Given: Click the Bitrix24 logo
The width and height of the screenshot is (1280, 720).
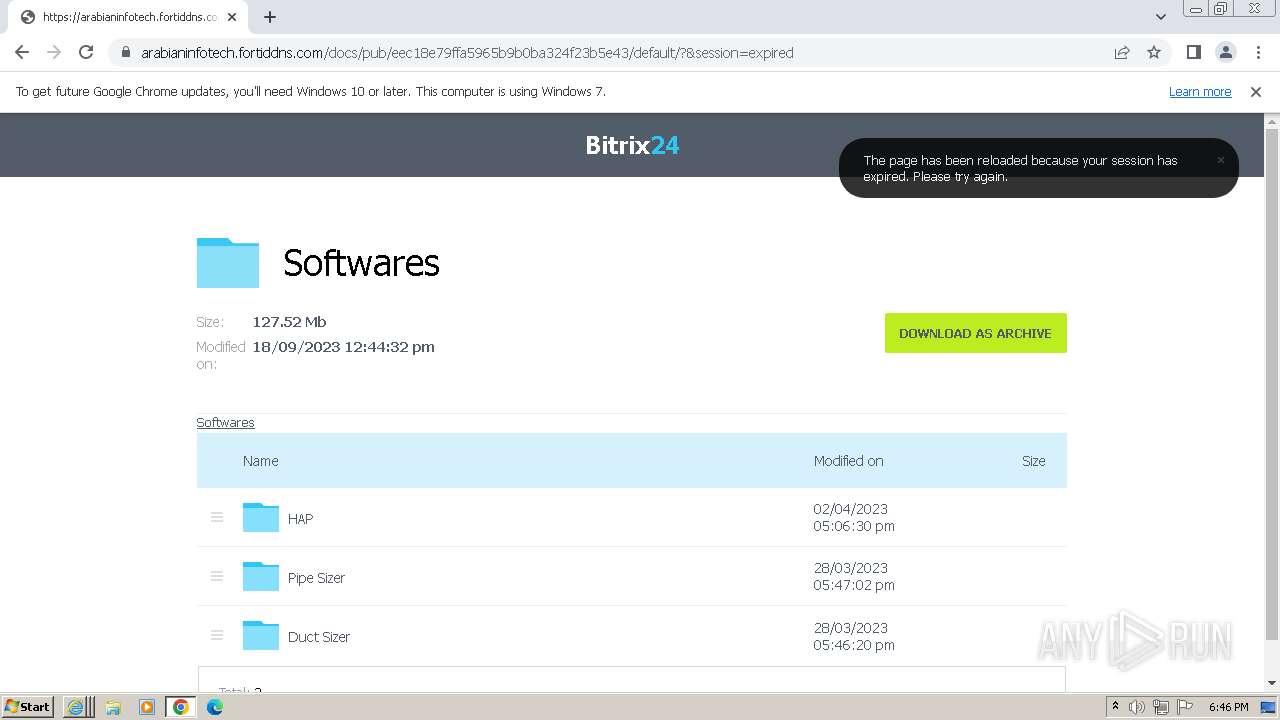Looking at the screenshot, I should coord(632,145).
